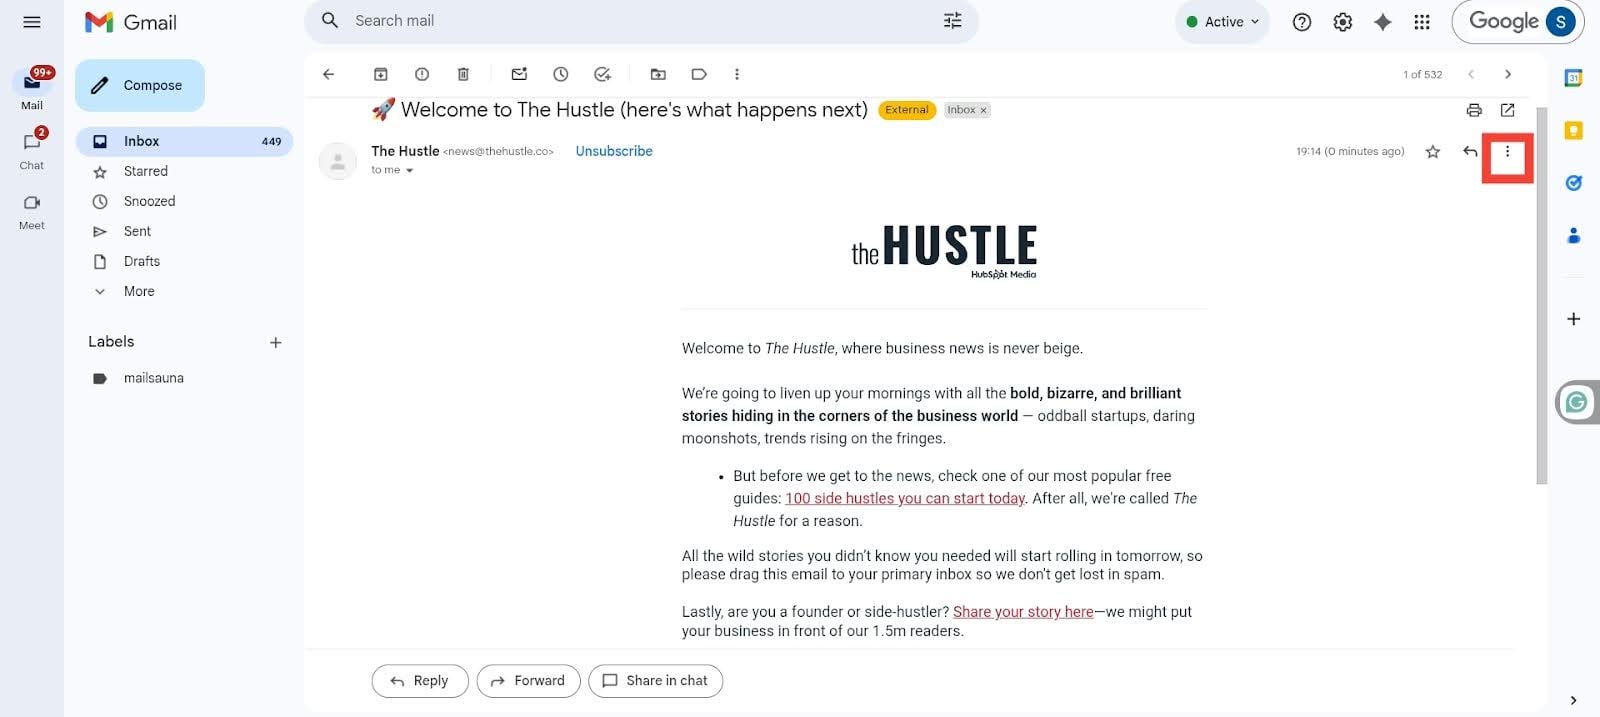Focus the Search mail field
1600x717 pixels.
(x=640, y=21)
